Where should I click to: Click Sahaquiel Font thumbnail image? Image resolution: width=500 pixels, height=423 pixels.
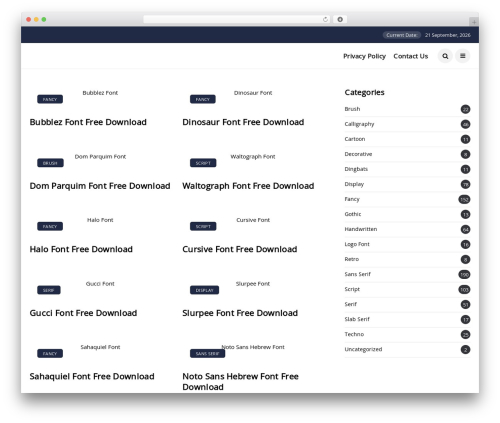point(100,347)
